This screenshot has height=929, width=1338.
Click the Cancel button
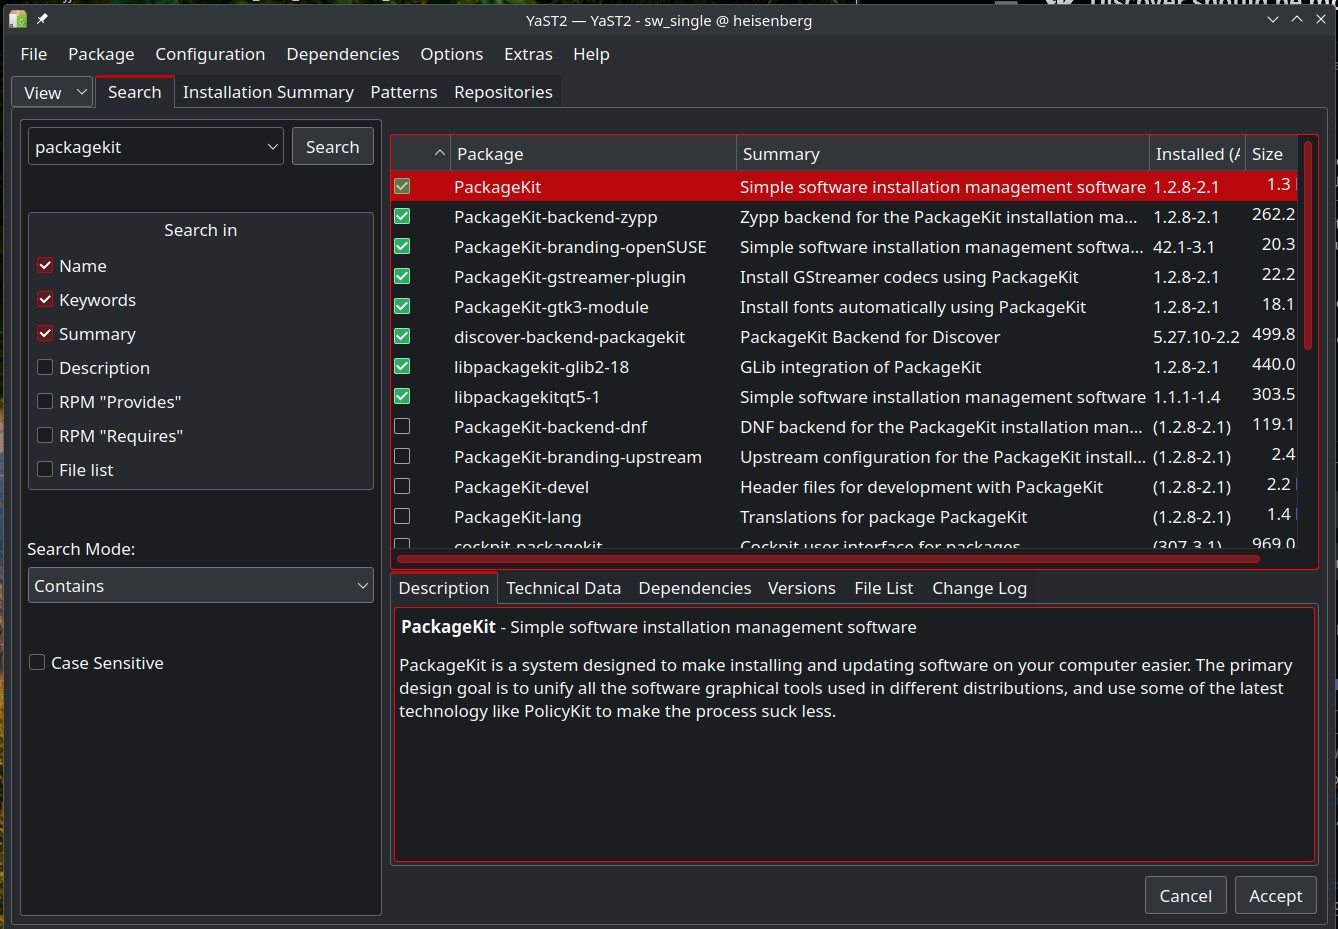pos(1185,896)
